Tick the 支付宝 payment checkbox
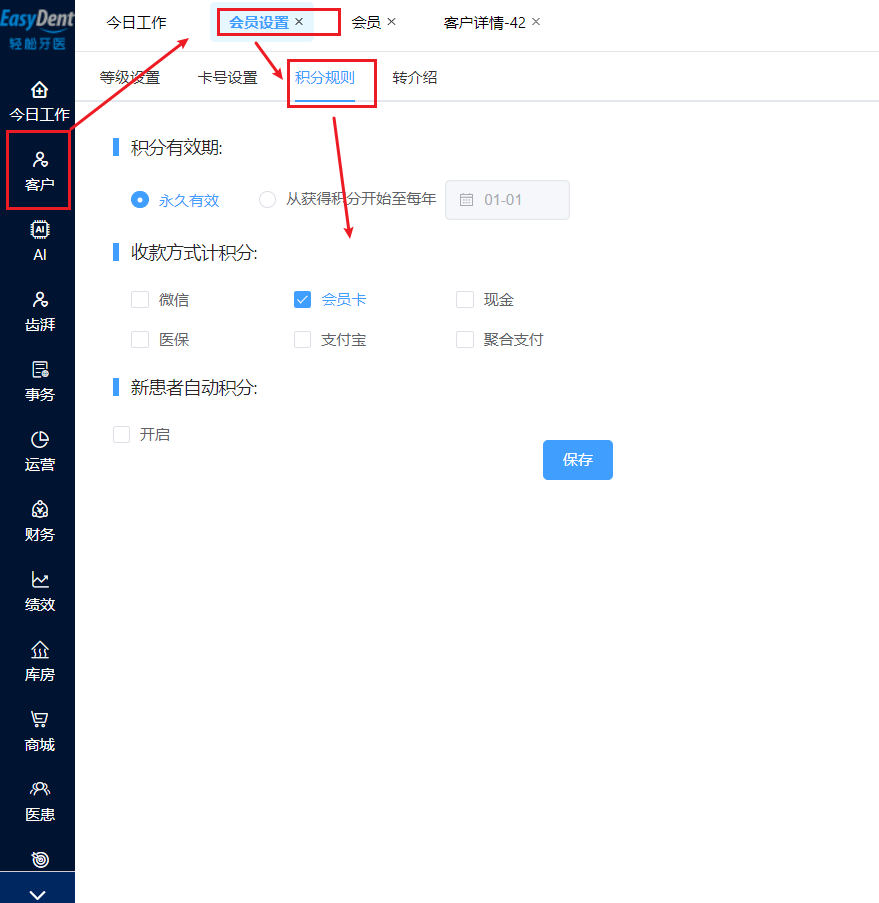 point(302,339)
